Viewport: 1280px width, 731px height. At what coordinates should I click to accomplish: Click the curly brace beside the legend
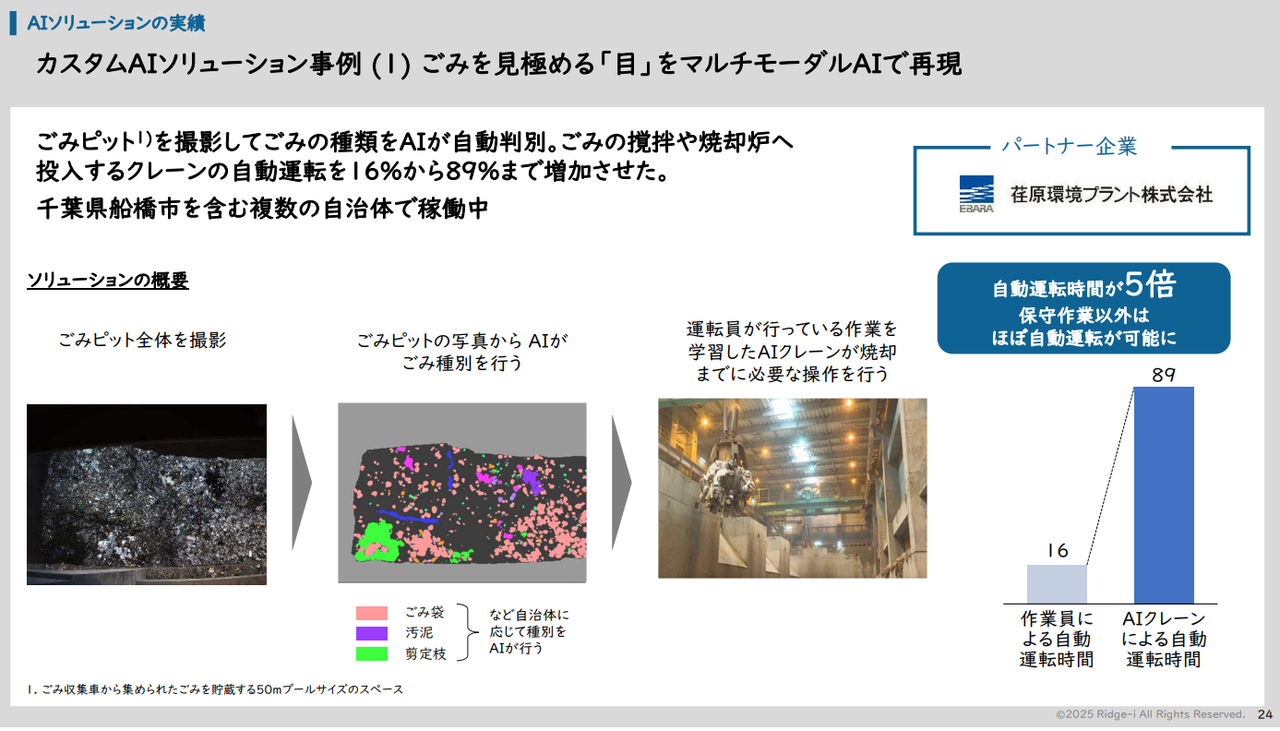[x=467, y=633]
